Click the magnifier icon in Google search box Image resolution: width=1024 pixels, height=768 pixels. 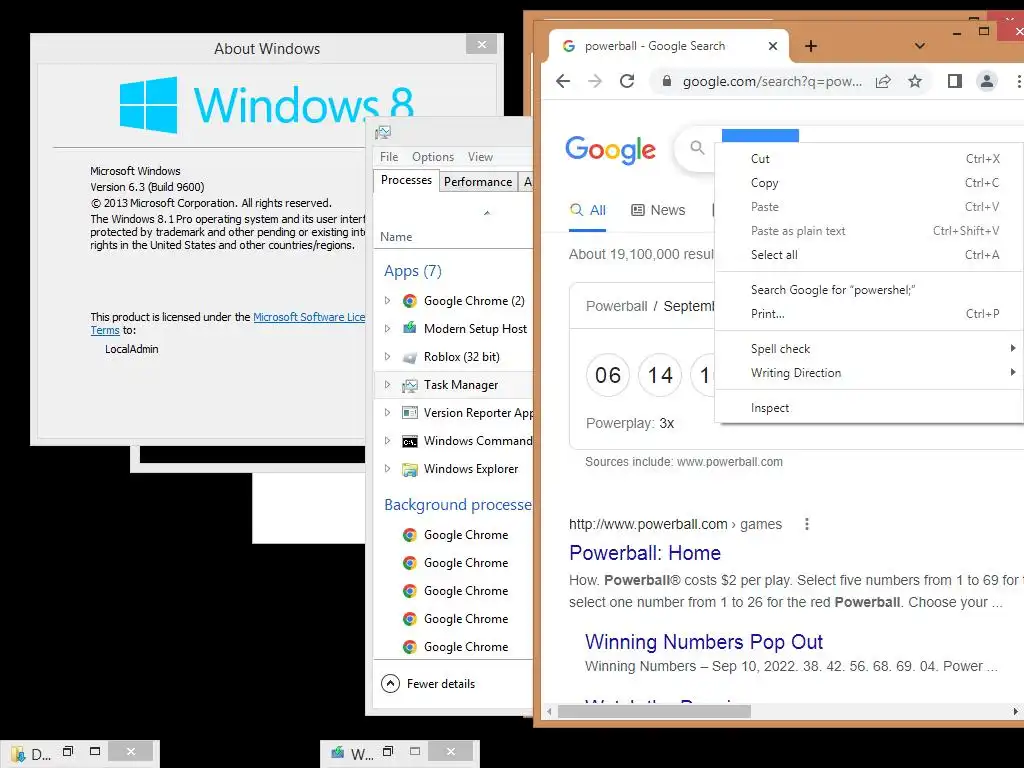coord(697,148)
